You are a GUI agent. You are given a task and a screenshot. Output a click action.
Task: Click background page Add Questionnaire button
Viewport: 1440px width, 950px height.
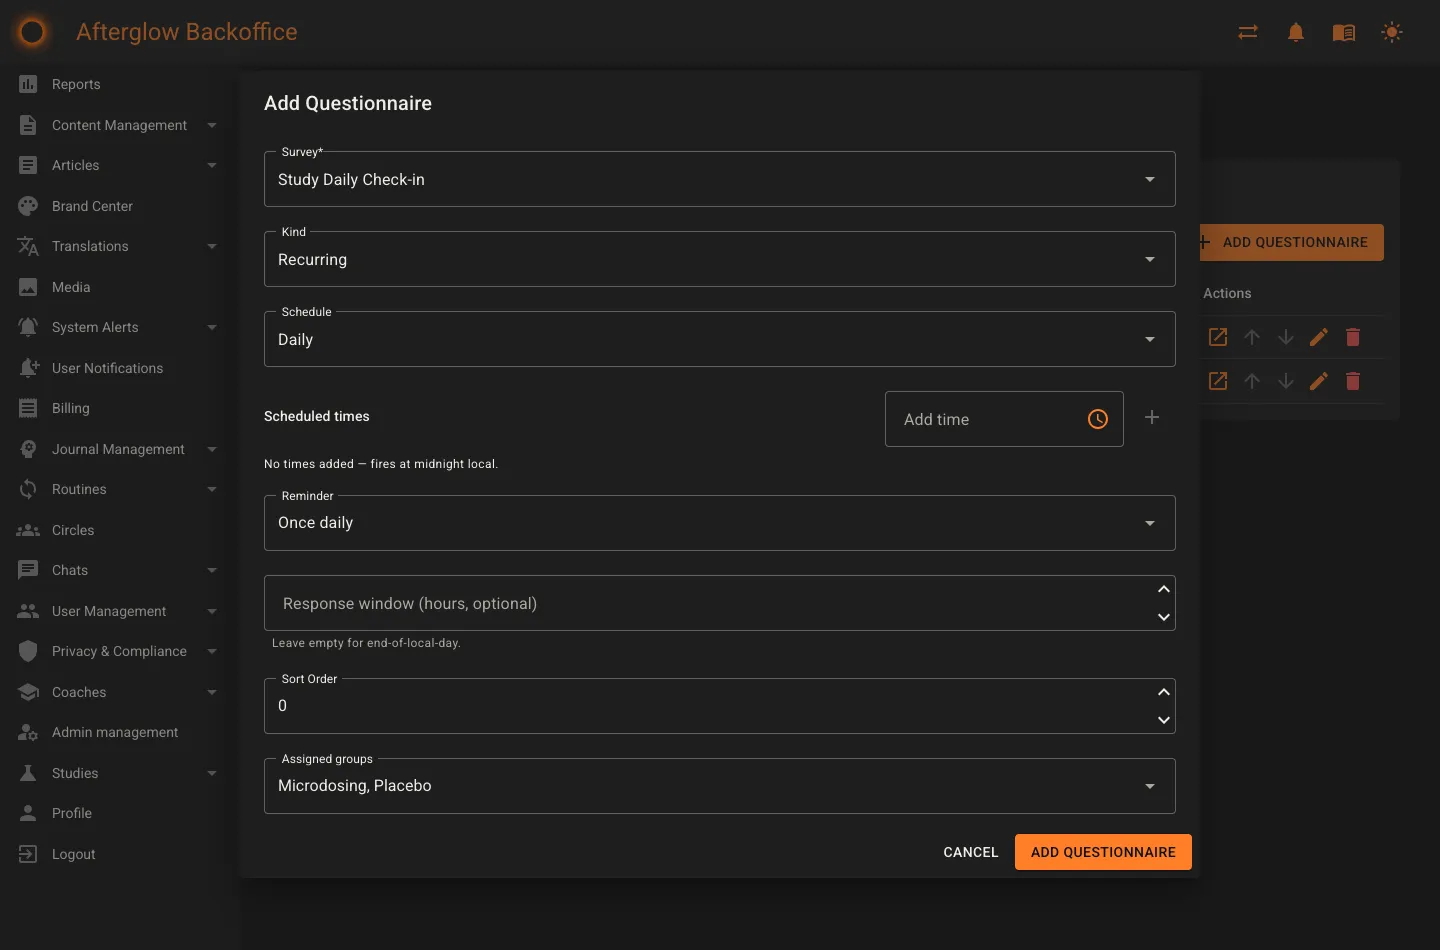(1292, 242)
